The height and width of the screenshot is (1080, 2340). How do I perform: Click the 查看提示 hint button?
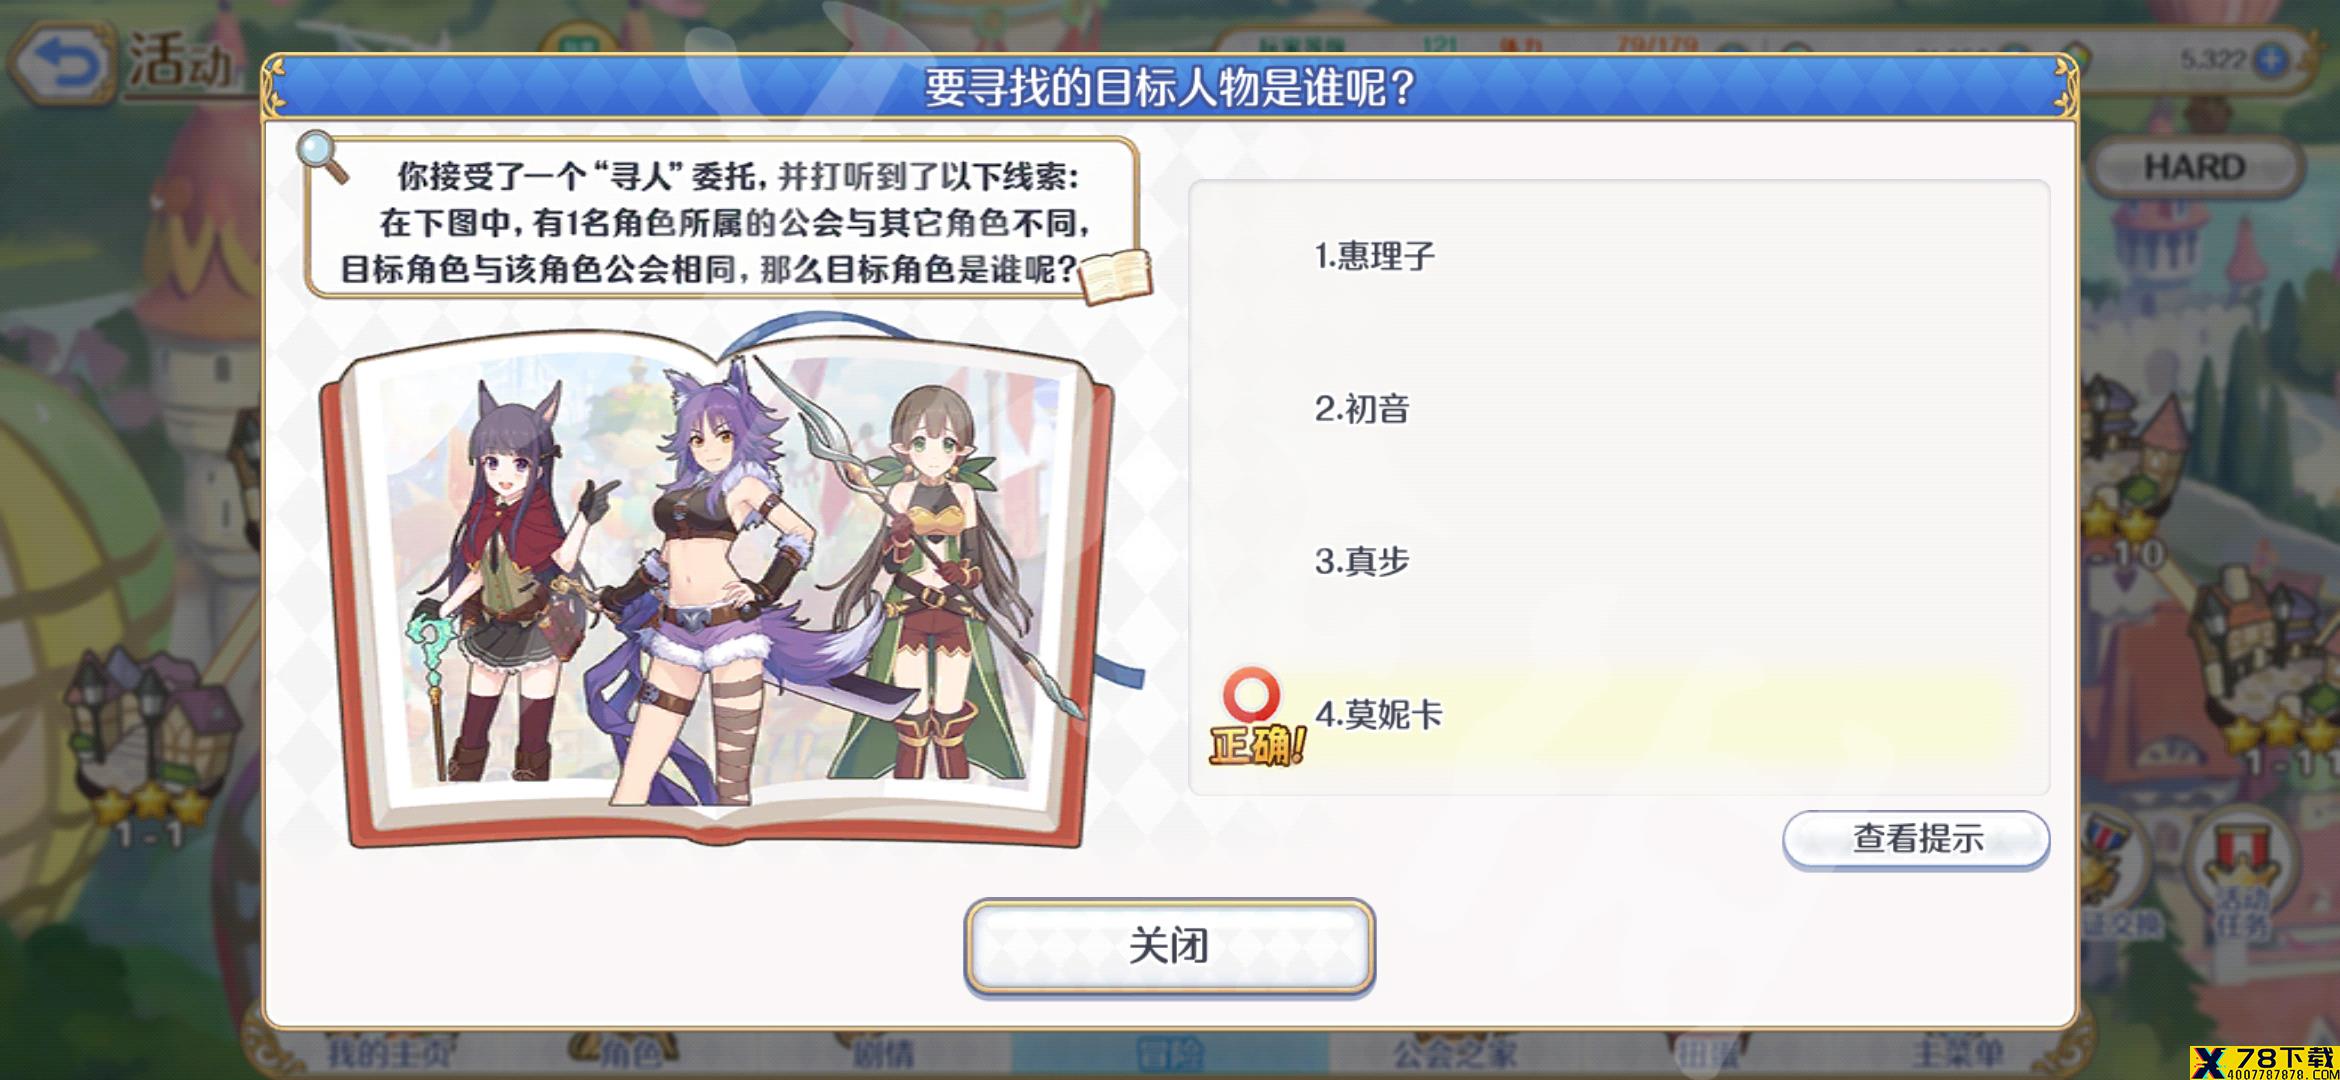1916,838
